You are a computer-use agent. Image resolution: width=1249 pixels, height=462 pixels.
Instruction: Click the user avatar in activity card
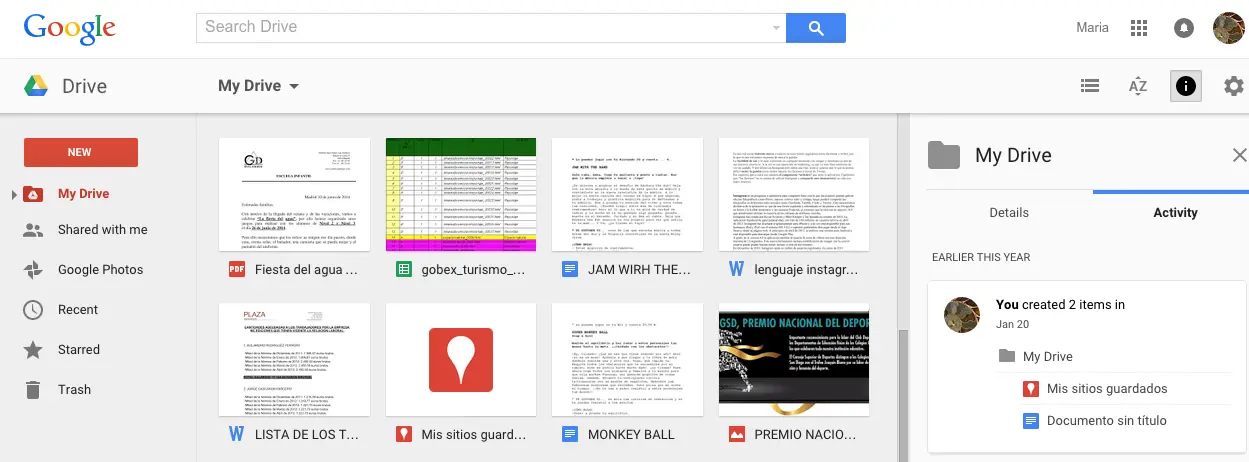[961, 315]
